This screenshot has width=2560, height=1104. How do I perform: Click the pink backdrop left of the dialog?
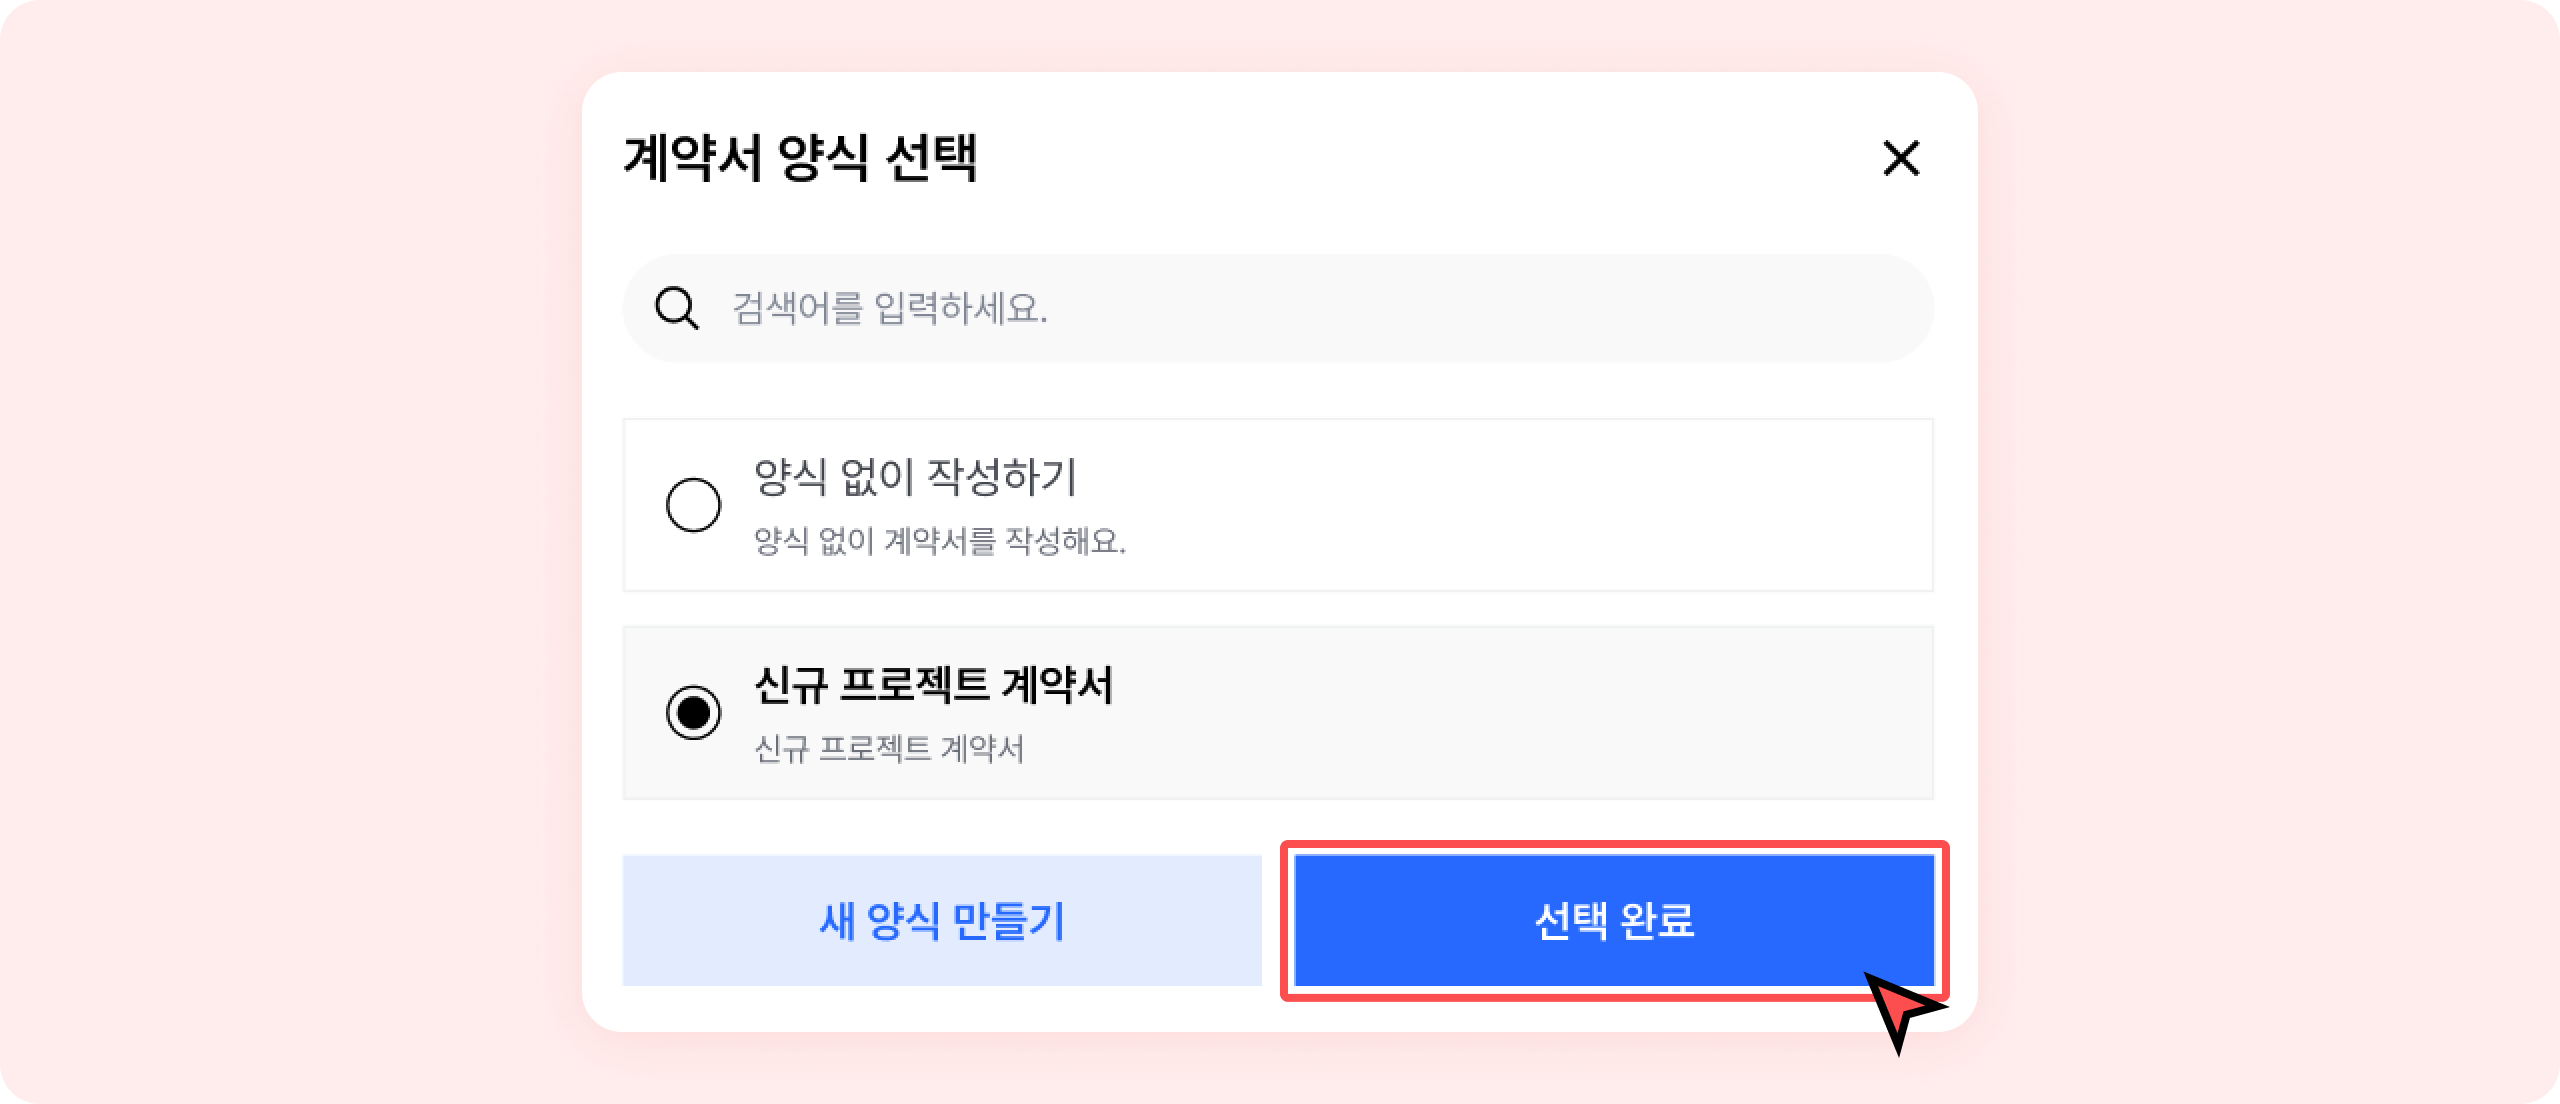tap(290, 550)
